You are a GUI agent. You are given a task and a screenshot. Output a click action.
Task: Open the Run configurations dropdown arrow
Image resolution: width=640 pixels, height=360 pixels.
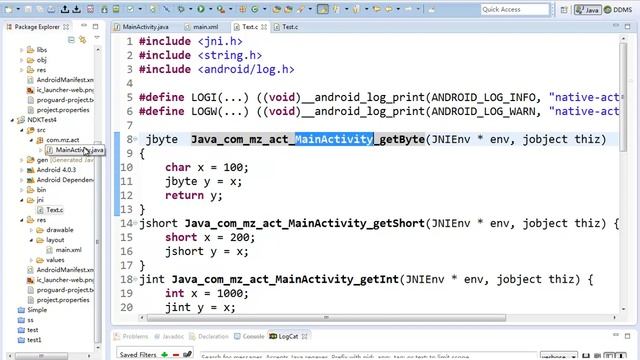point(211,9)
